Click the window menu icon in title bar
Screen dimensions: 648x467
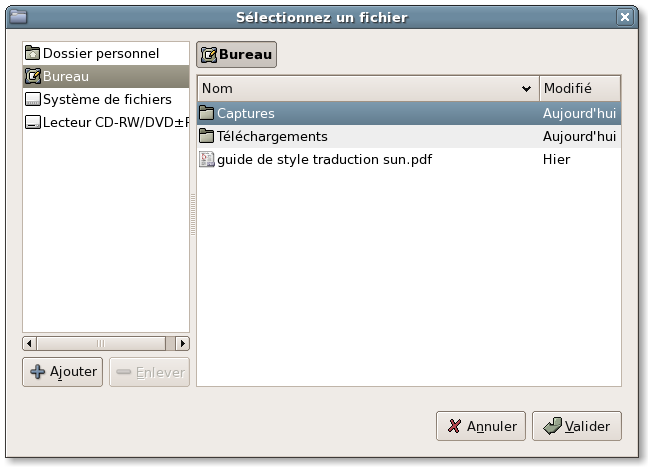(x=17, y=17)
